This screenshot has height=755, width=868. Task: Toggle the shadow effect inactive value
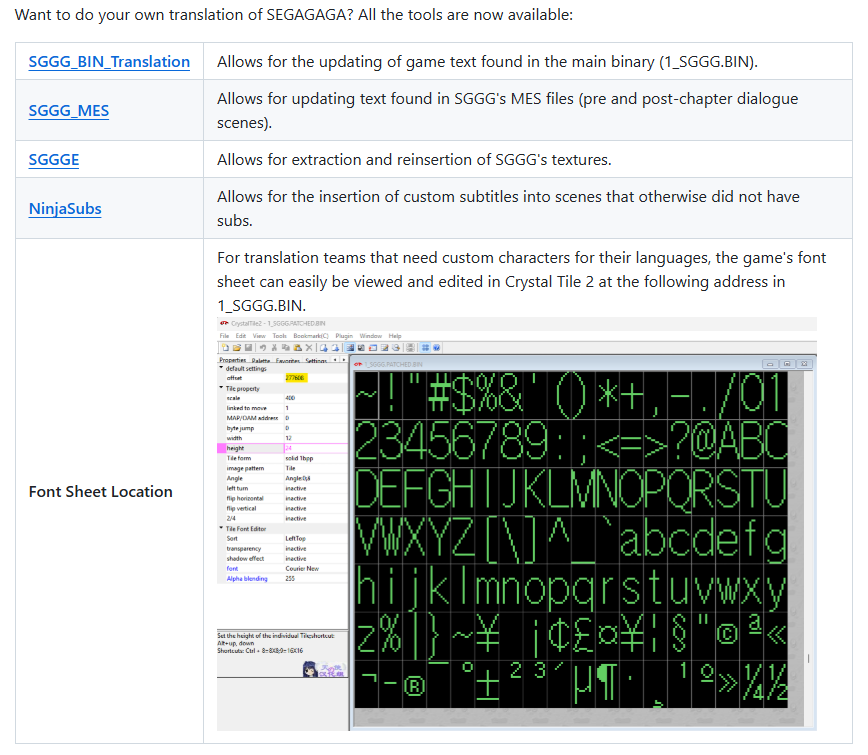296,559
